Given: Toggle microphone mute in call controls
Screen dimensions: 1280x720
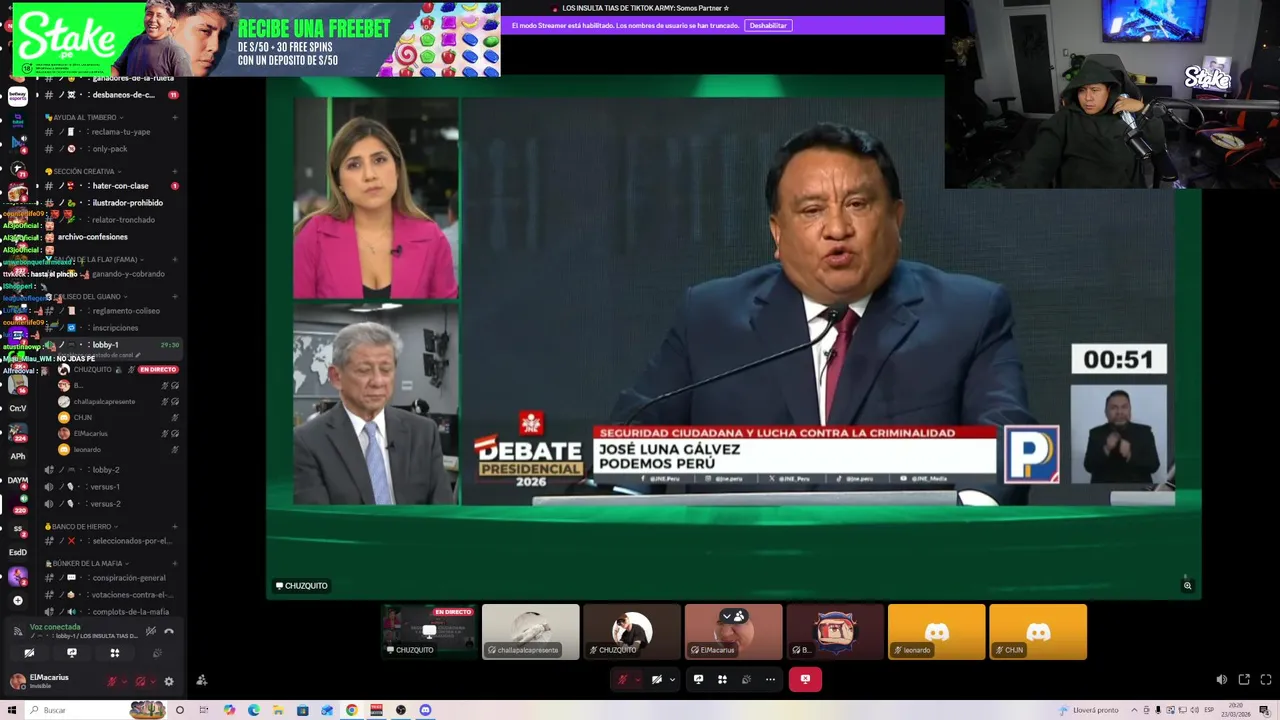Looking at the screenshot, I should pyautogui.click(x=622, y=679).
